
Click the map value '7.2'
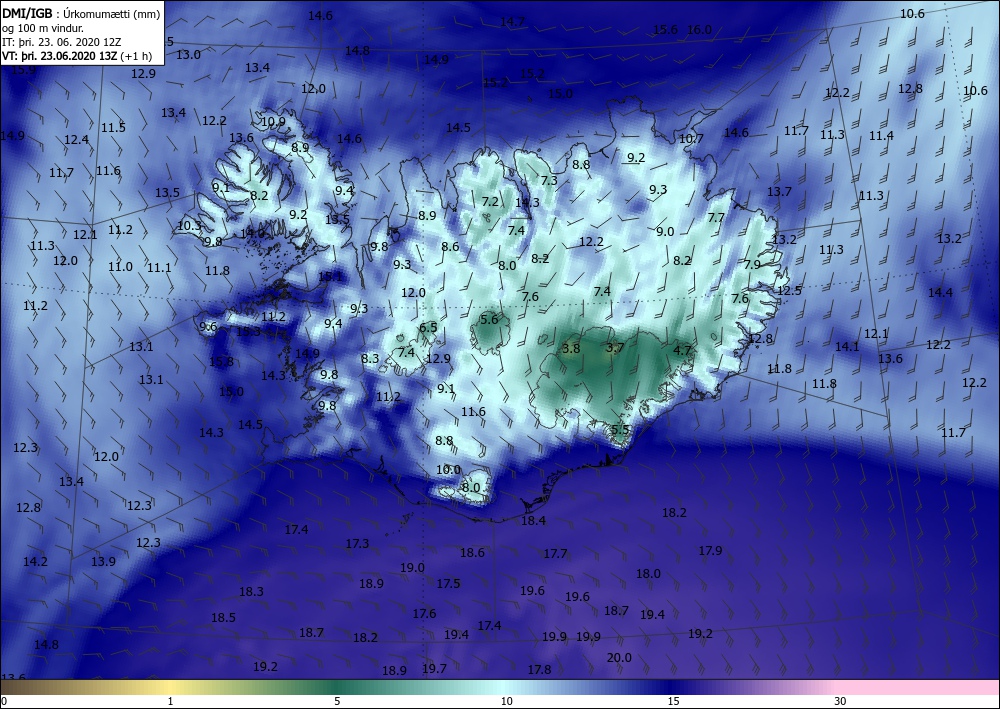(x=490, y=201)
